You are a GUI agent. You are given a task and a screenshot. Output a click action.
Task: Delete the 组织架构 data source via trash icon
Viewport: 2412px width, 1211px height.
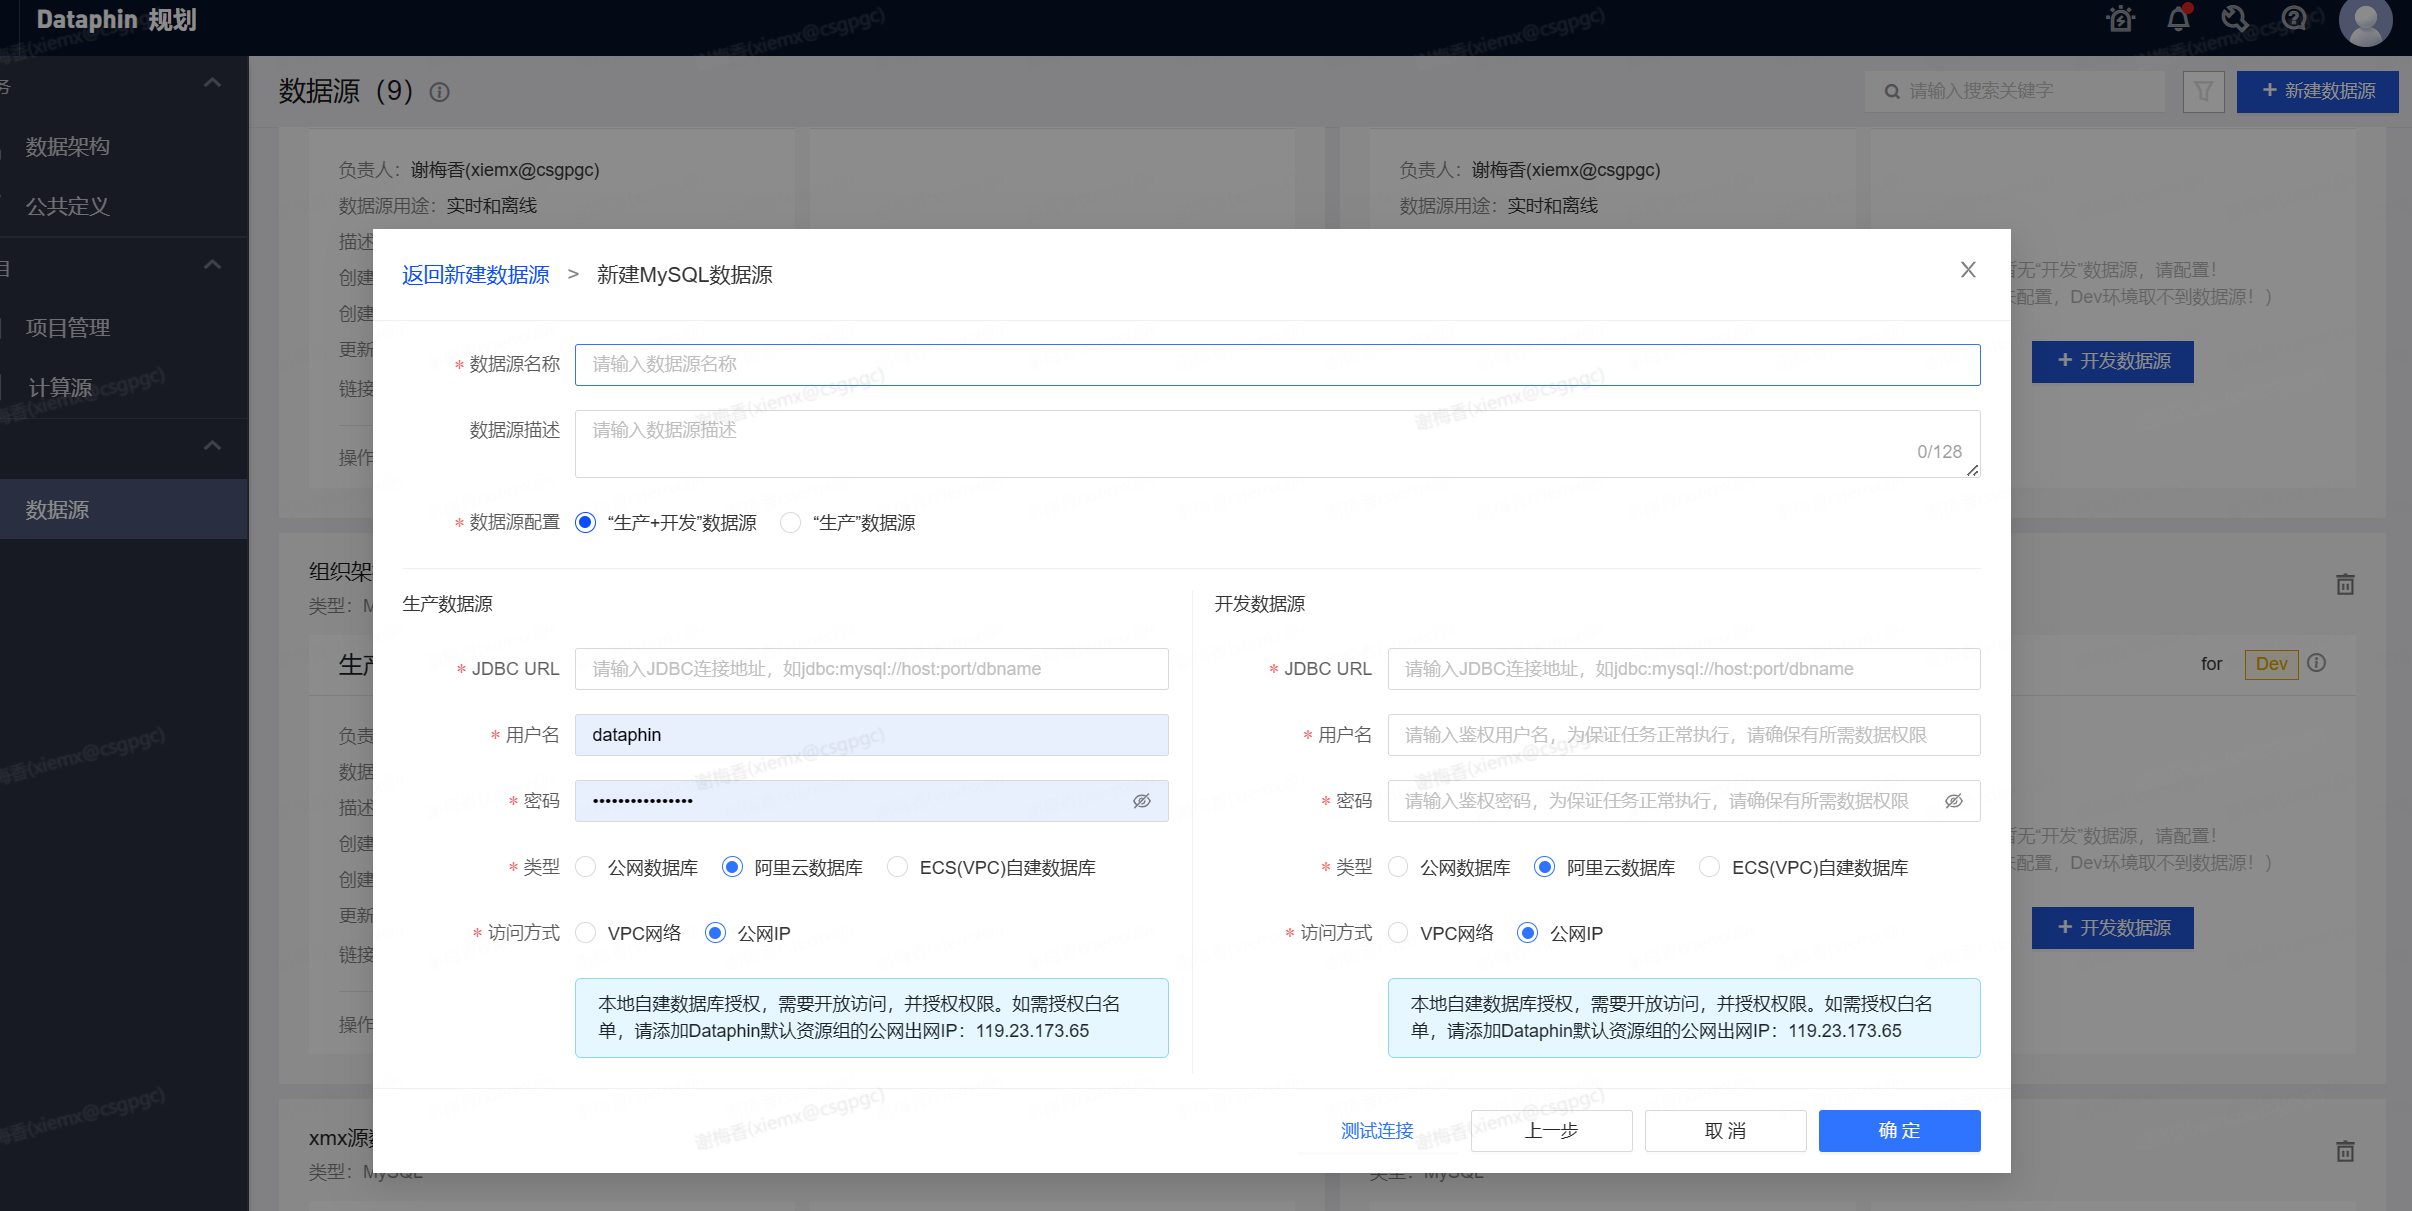tap(2345, 584)
